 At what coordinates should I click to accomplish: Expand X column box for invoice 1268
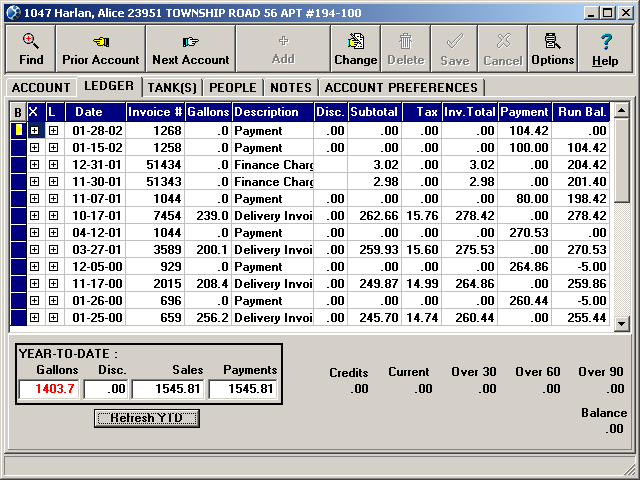coord(34,130)
